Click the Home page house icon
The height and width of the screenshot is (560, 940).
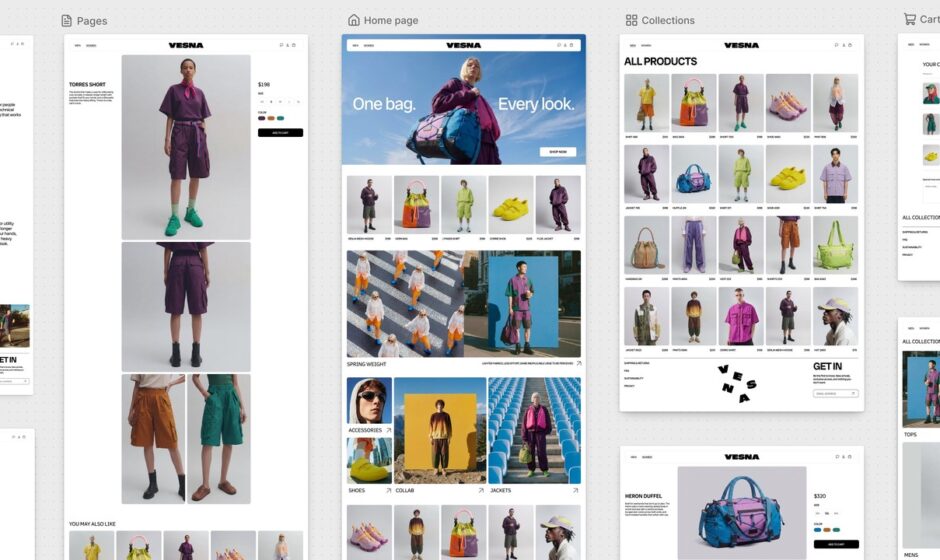354,20
